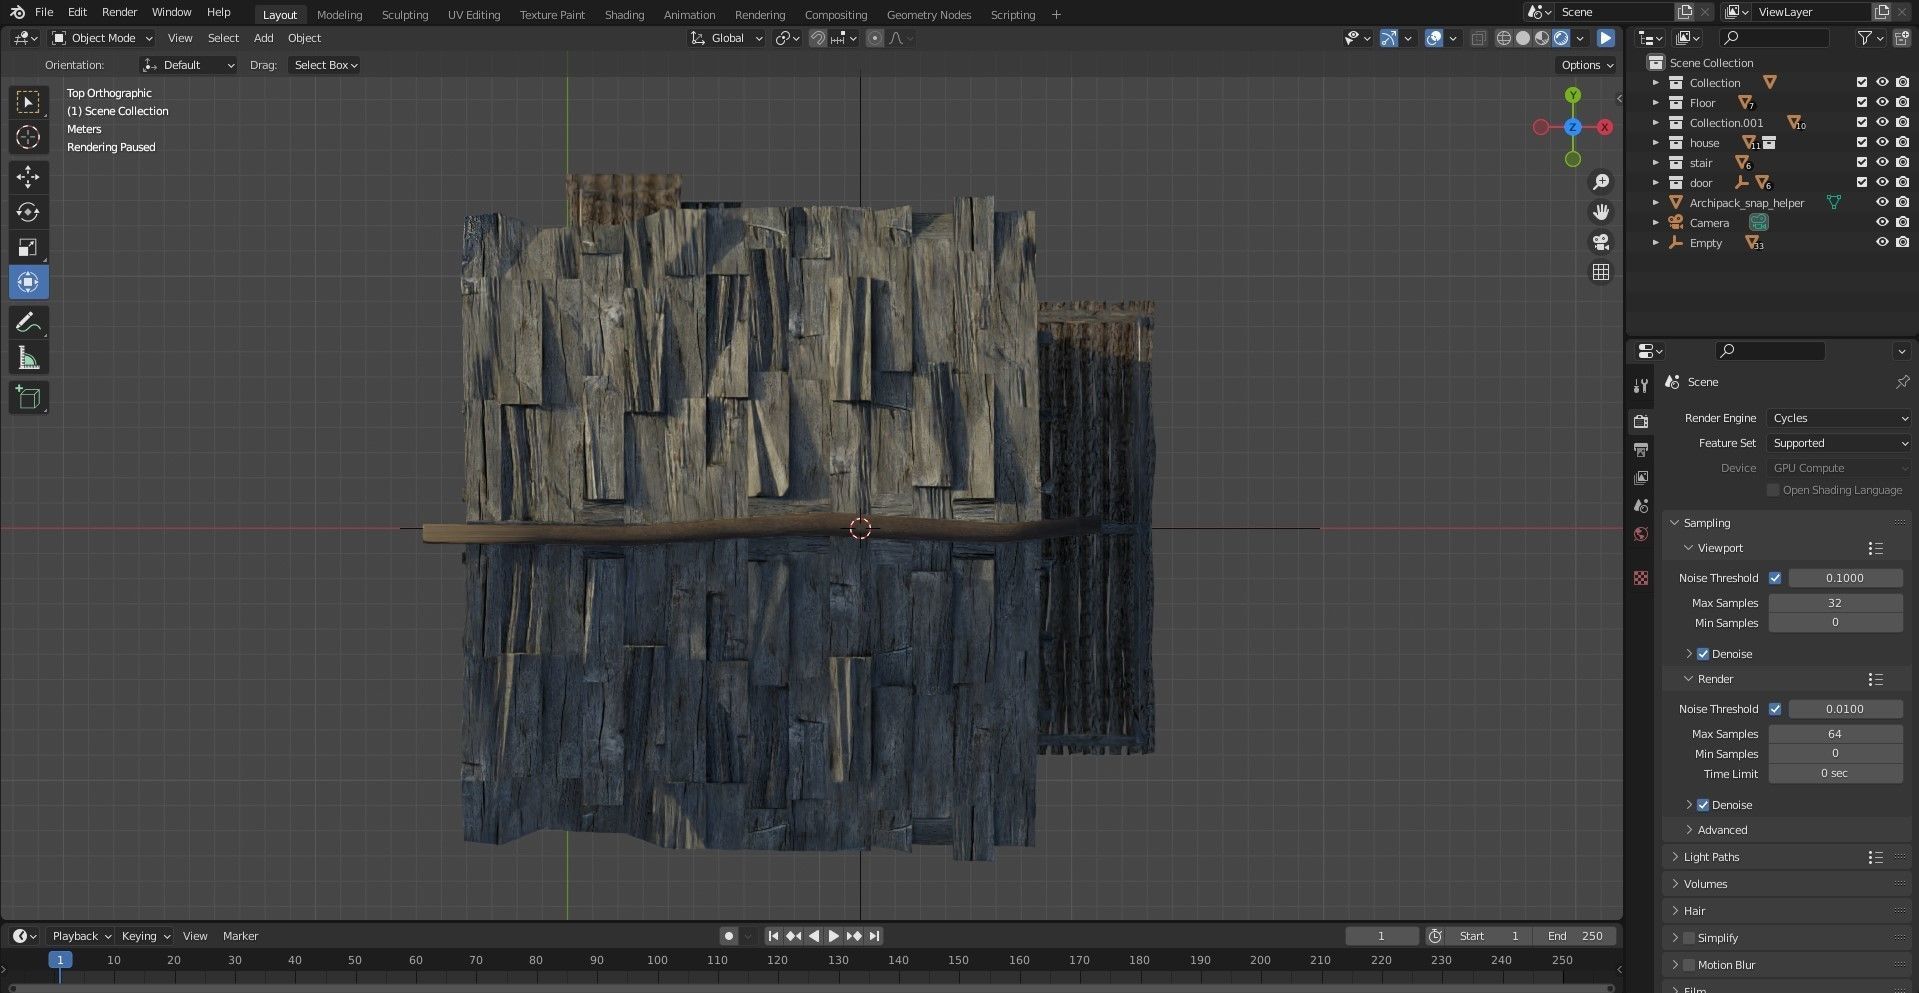Select the Select Box tool in toolbar

click(28, 102)
